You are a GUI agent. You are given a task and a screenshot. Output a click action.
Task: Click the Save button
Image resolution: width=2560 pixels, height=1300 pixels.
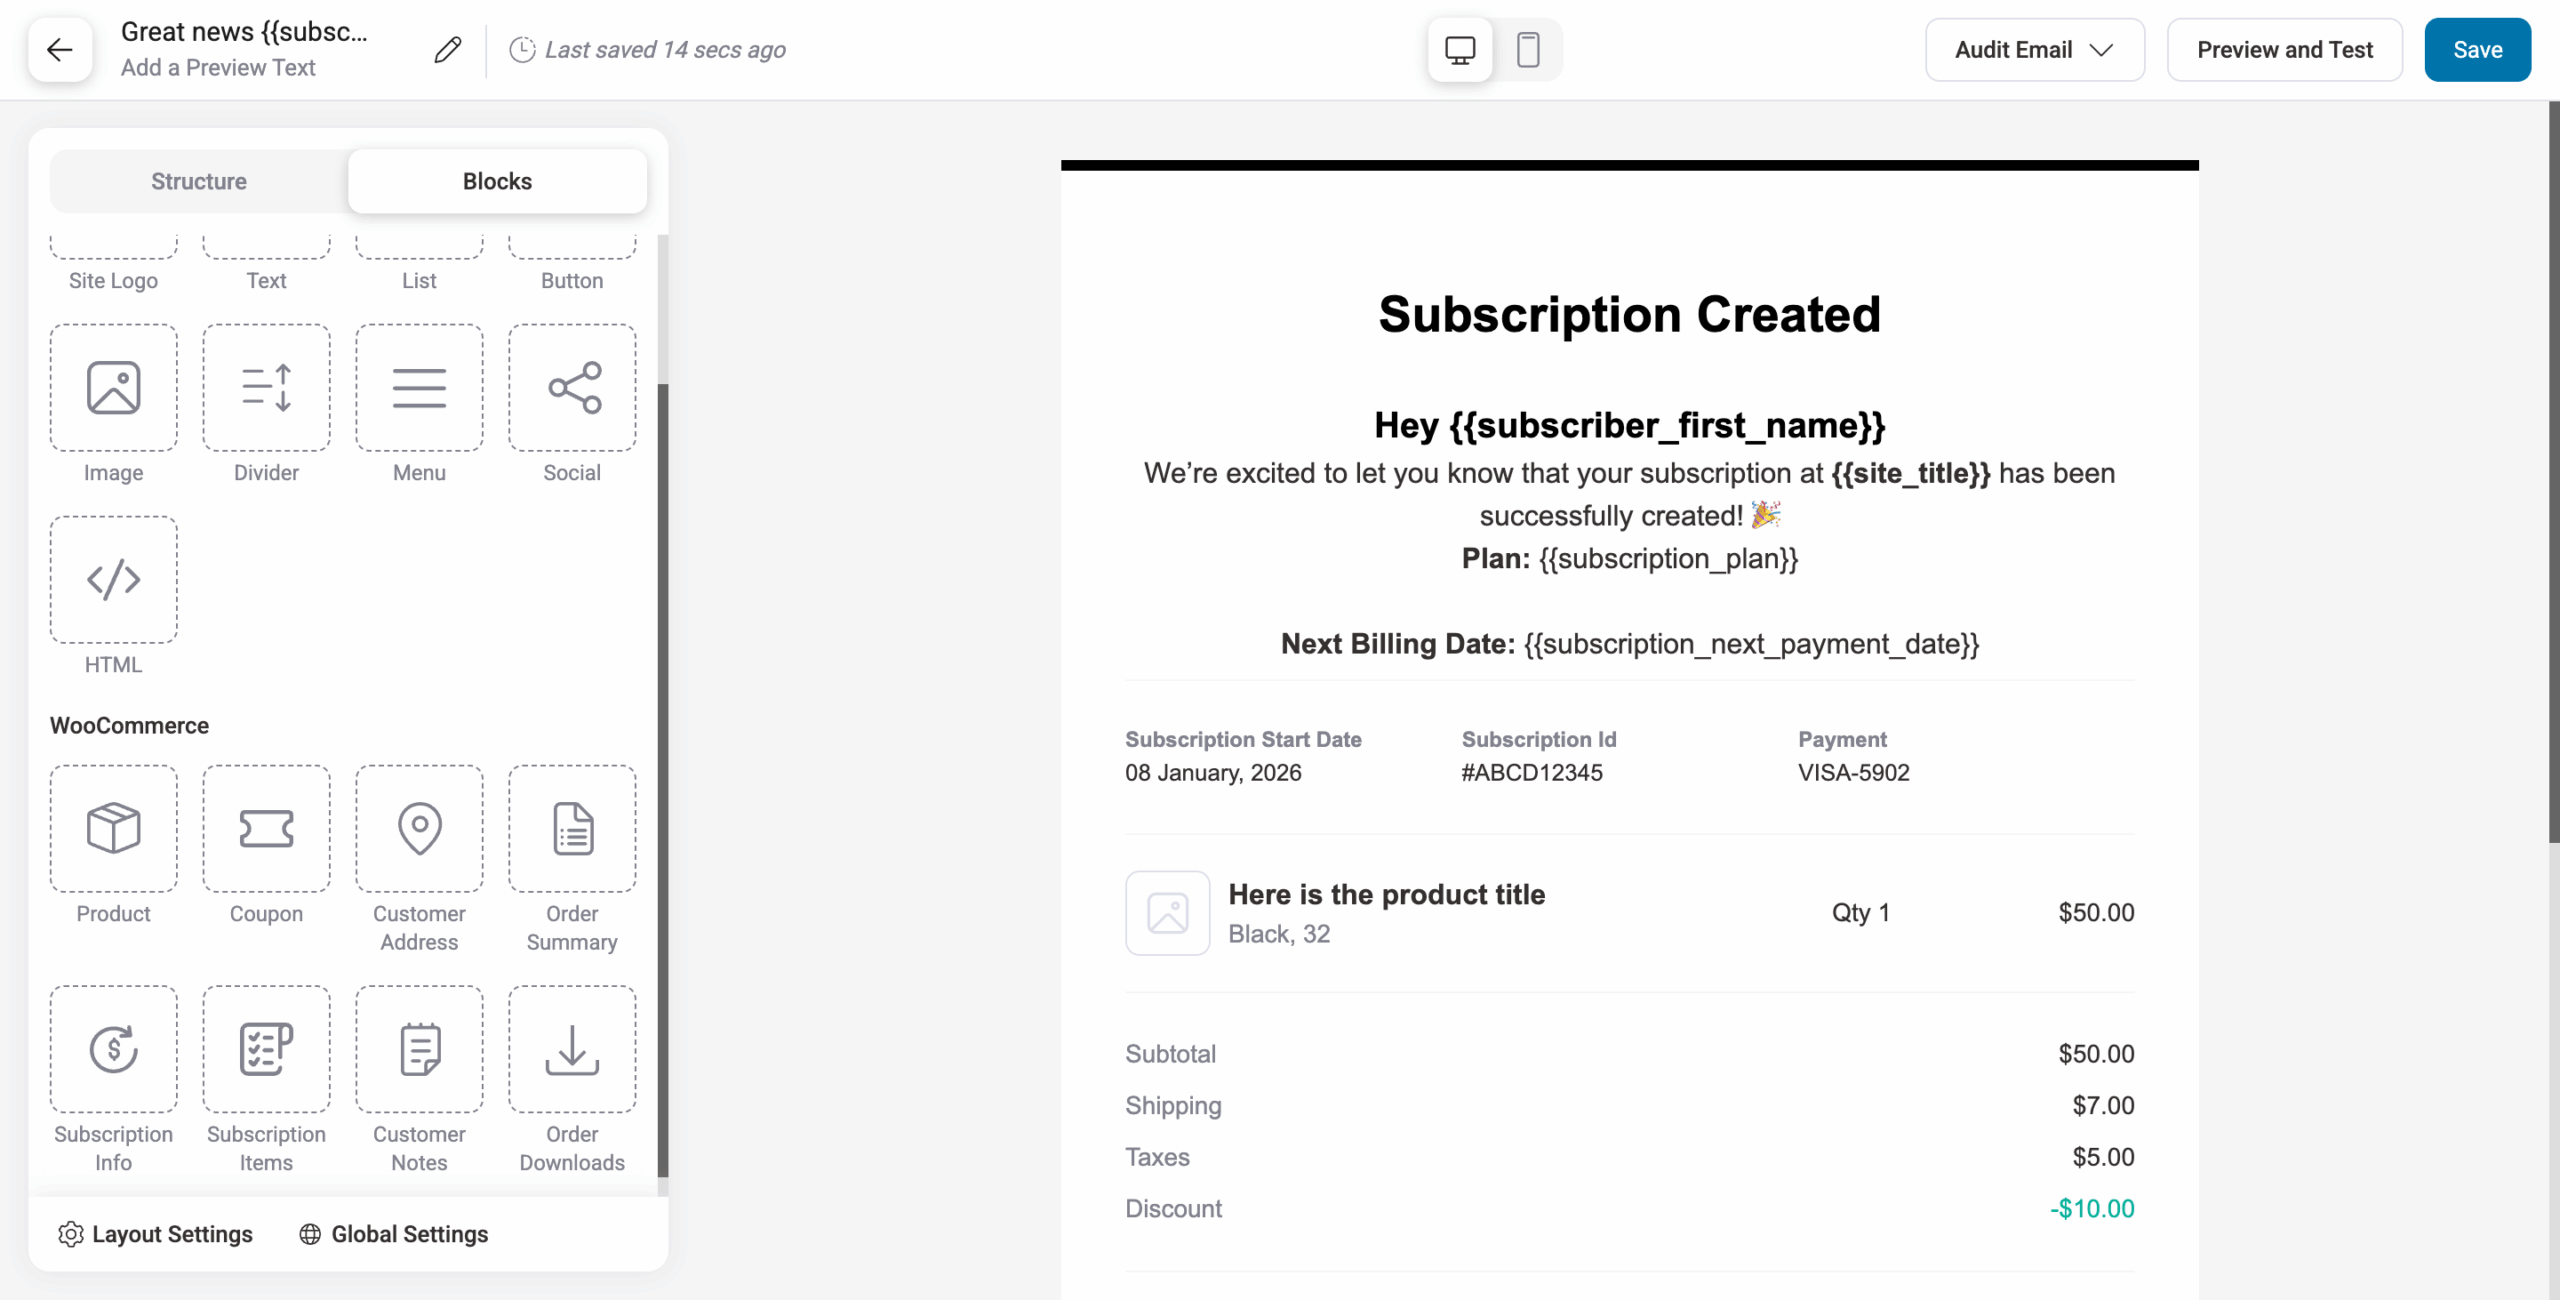pyautogui.click(x=2477, y=49)
